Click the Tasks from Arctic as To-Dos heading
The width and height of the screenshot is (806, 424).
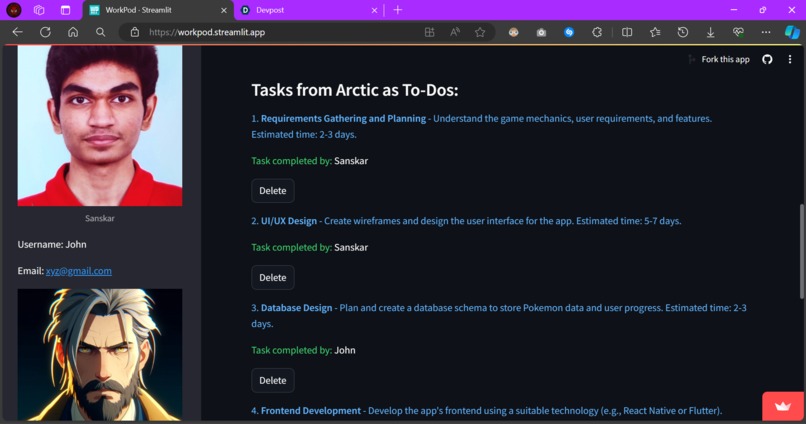coord(355,90)
